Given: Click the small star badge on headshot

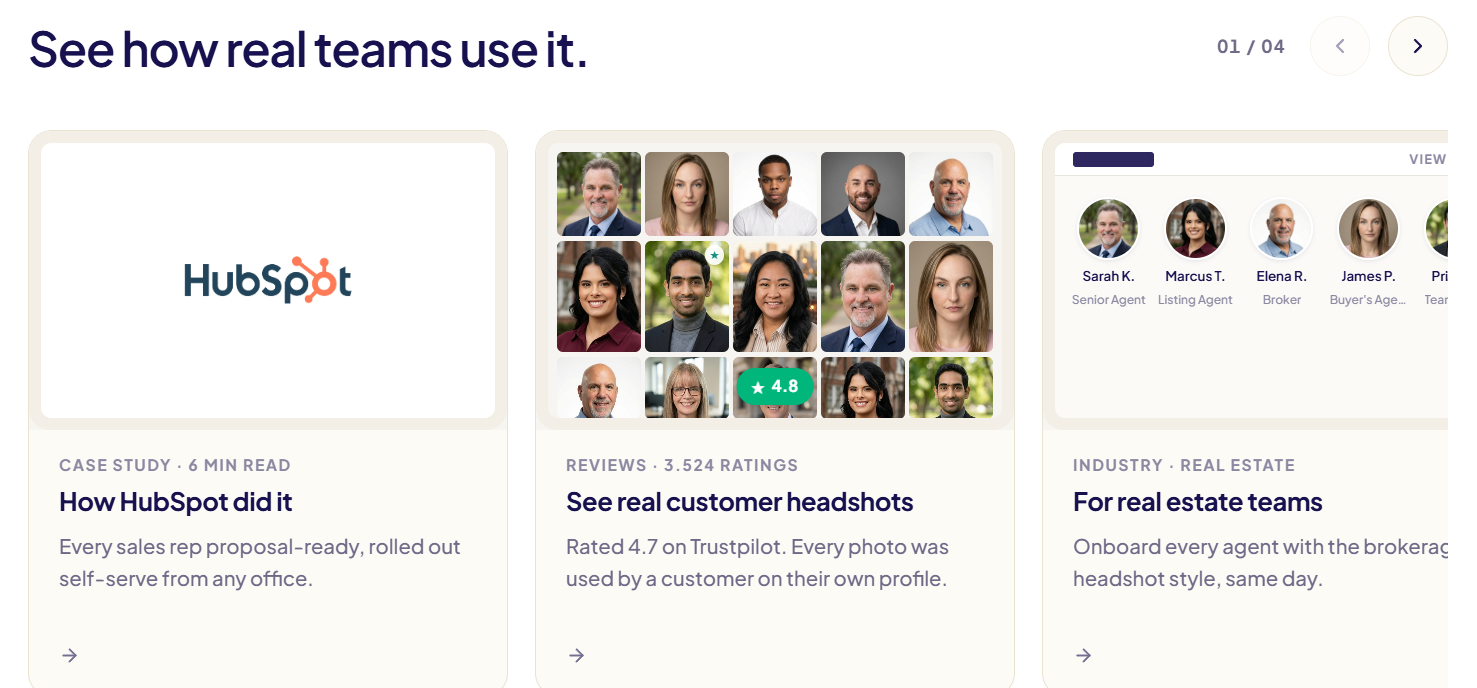Looking at the screenshot, I should tap(714, 256).
